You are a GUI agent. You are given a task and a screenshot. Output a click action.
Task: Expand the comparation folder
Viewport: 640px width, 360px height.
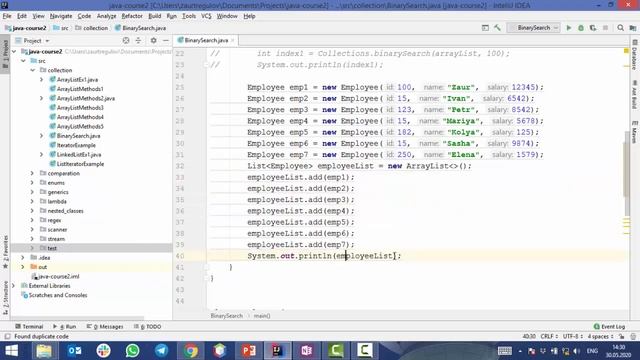(33, 173)
